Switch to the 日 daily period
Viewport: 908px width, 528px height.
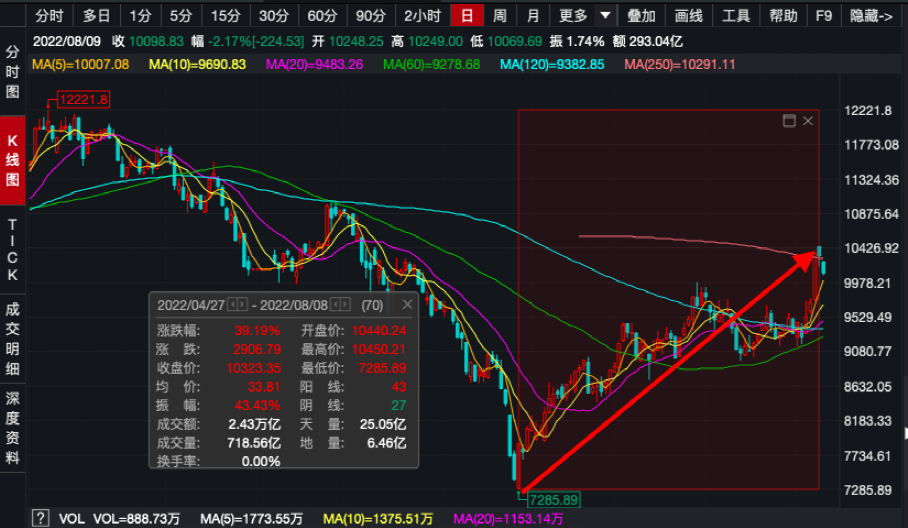click(465, 16)
